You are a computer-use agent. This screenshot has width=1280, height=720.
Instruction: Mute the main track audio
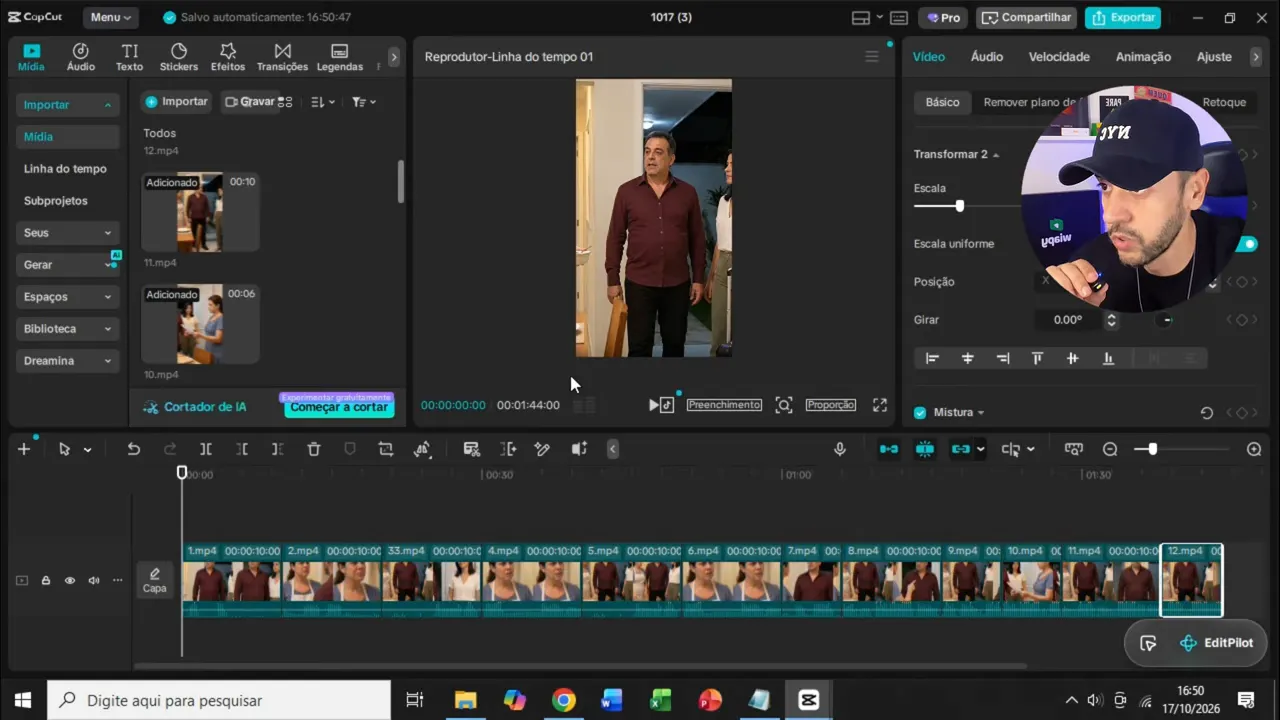click(94, 580)
